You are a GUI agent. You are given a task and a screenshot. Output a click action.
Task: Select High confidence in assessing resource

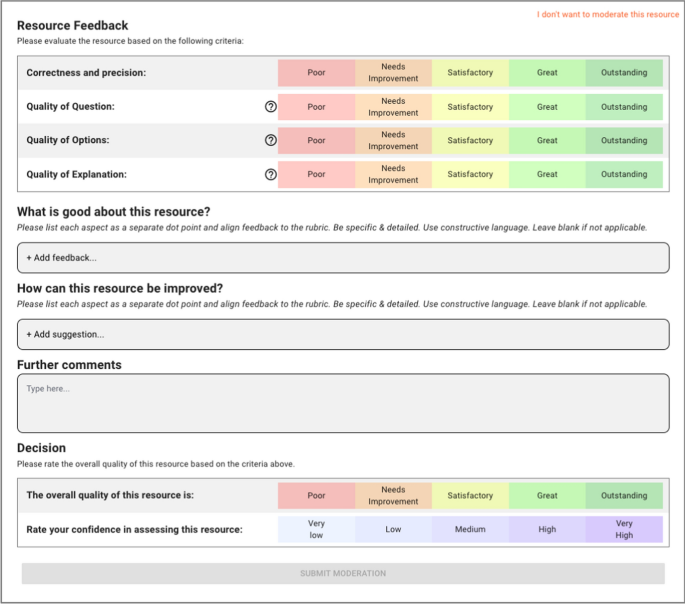coord(547,529)
